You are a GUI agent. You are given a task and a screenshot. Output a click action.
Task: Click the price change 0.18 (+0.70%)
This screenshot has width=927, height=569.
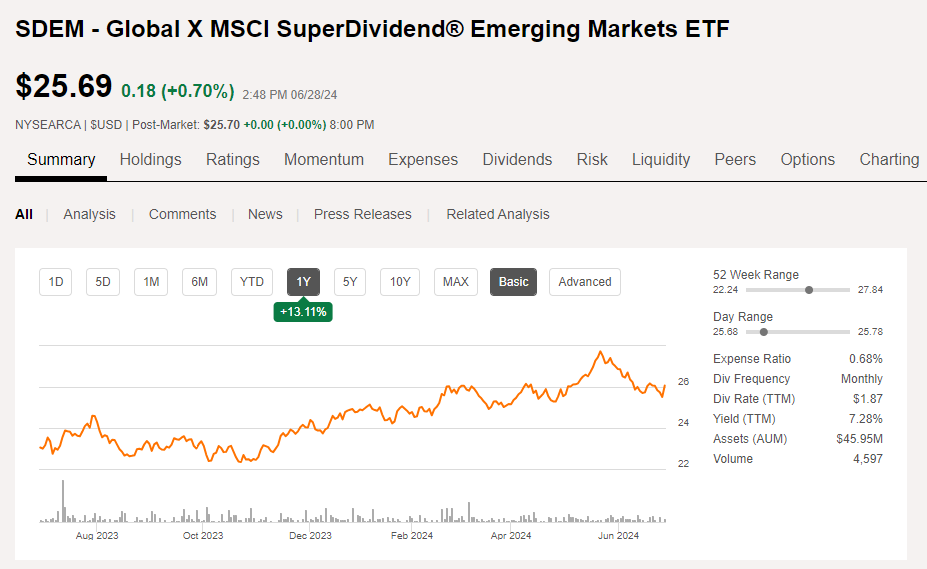(177, 91)
